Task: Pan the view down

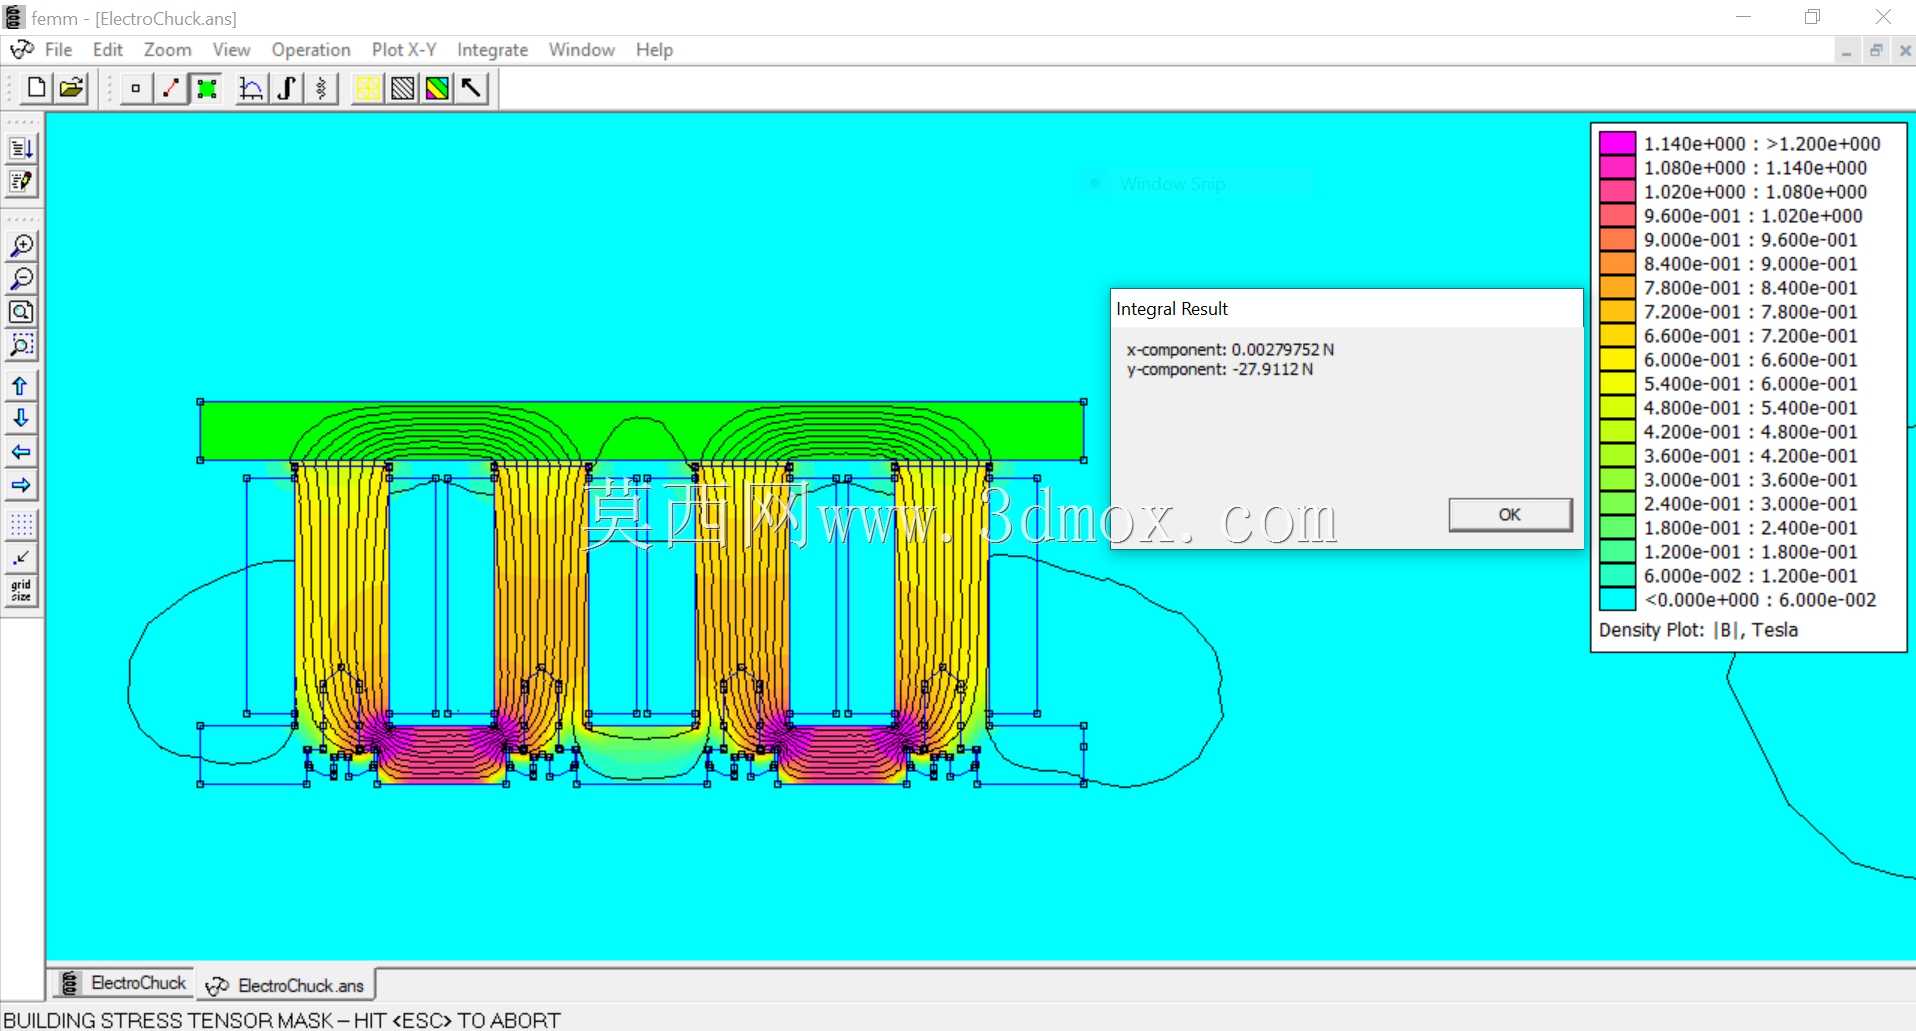Action: (x=21, y=418)
